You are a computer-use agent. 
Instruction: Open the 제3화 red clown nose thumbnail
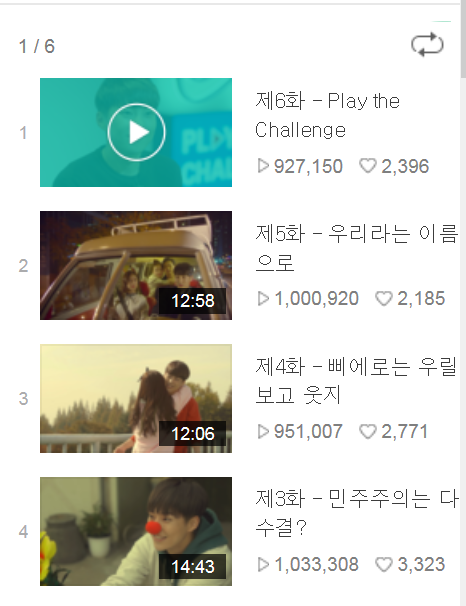(136, 531)
